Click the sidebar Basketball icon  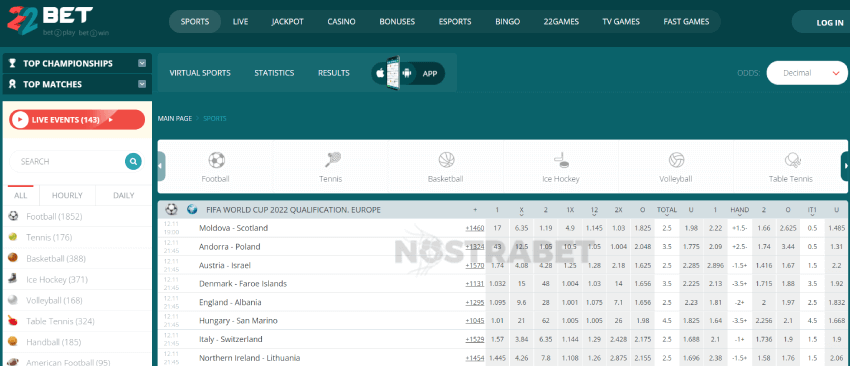[14, 258]
